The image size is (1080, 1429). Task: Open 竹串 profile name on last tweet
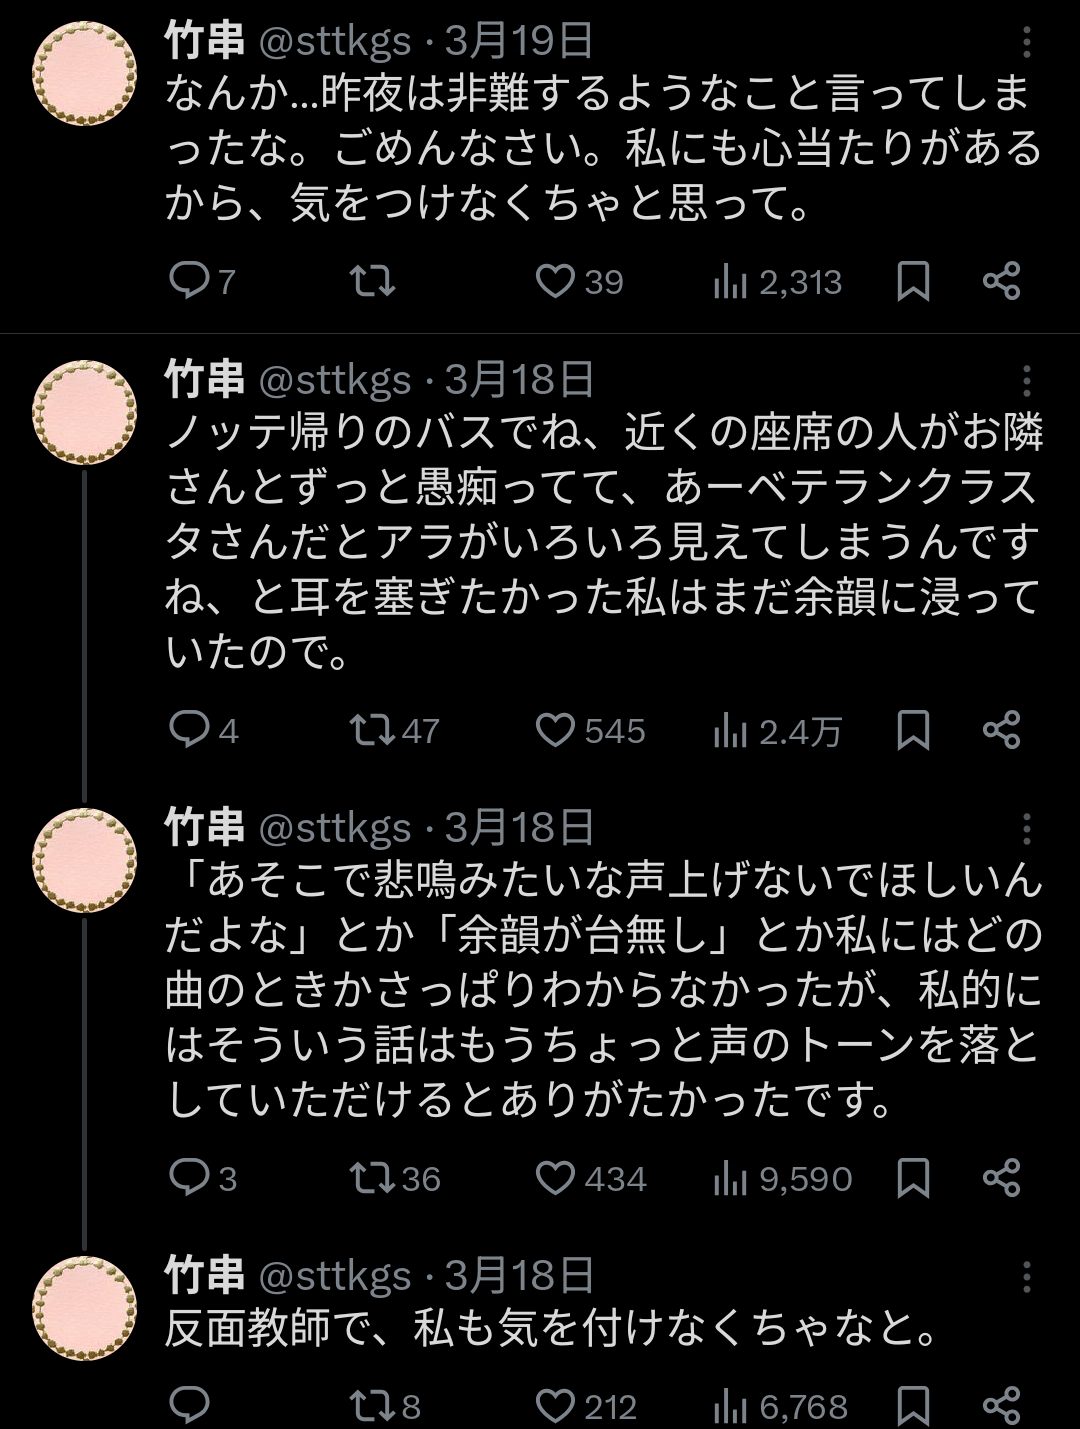205,1276
